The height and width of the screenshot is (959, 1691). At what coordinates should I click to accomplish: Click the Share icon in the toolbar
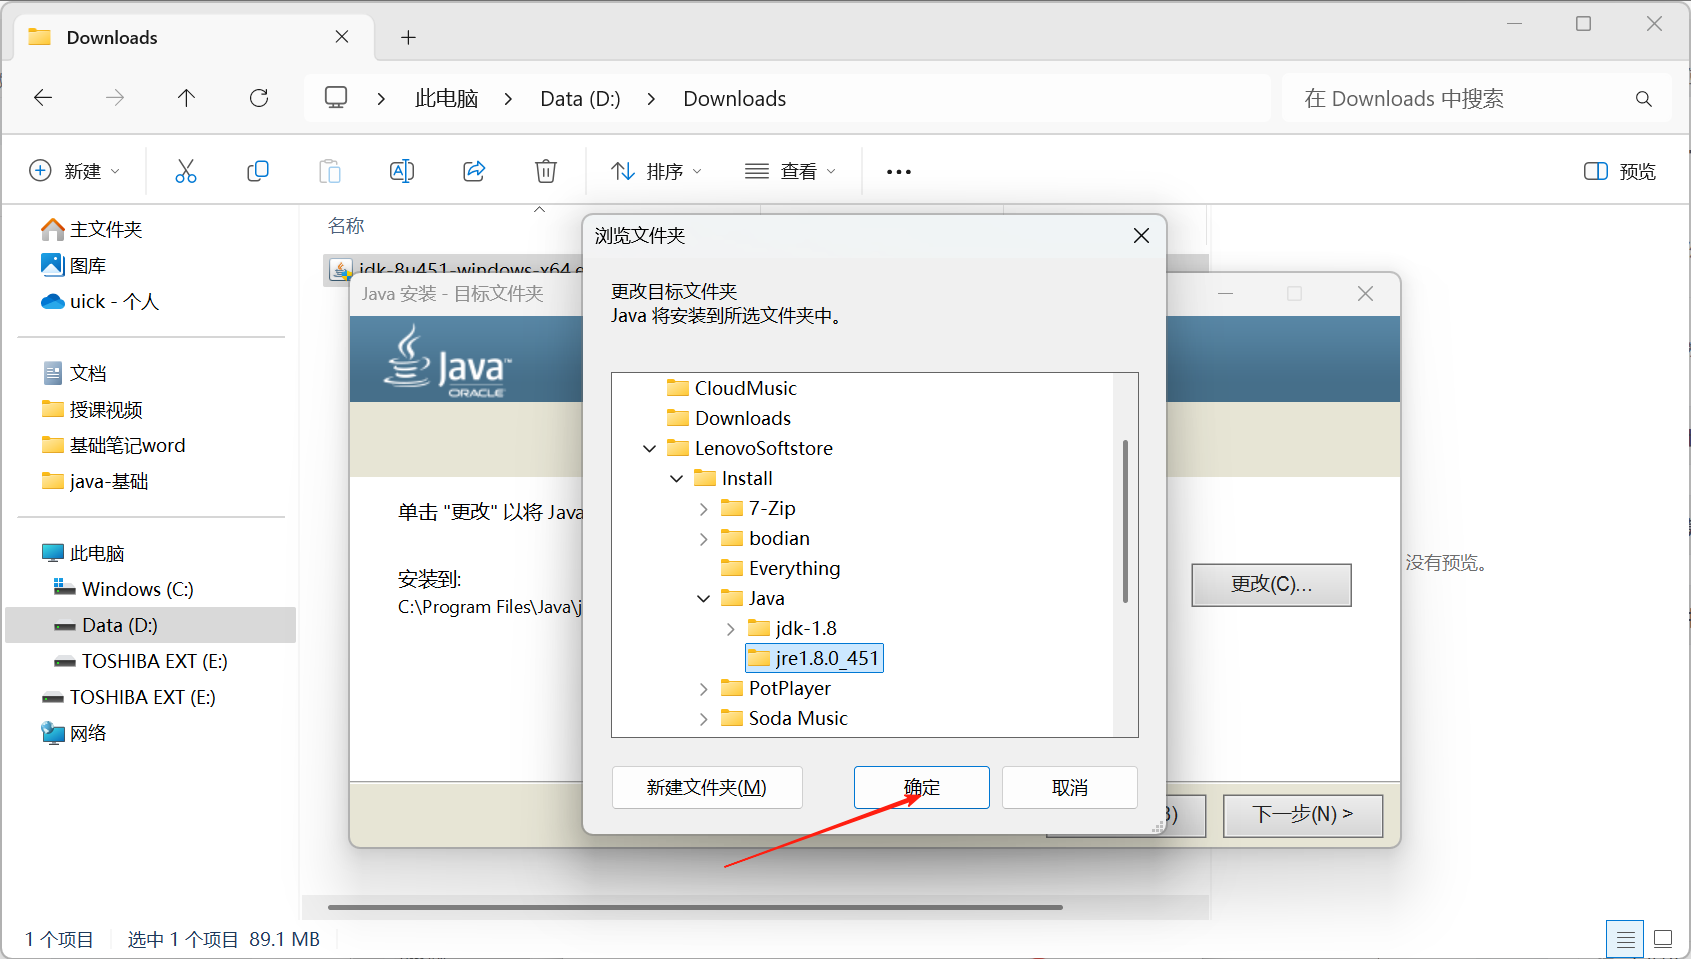pos(474,171)
